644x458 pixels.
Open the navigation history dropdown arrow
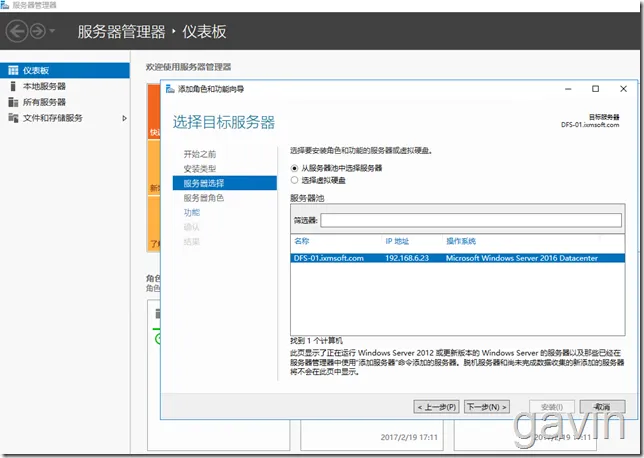[x=52, y=31]
